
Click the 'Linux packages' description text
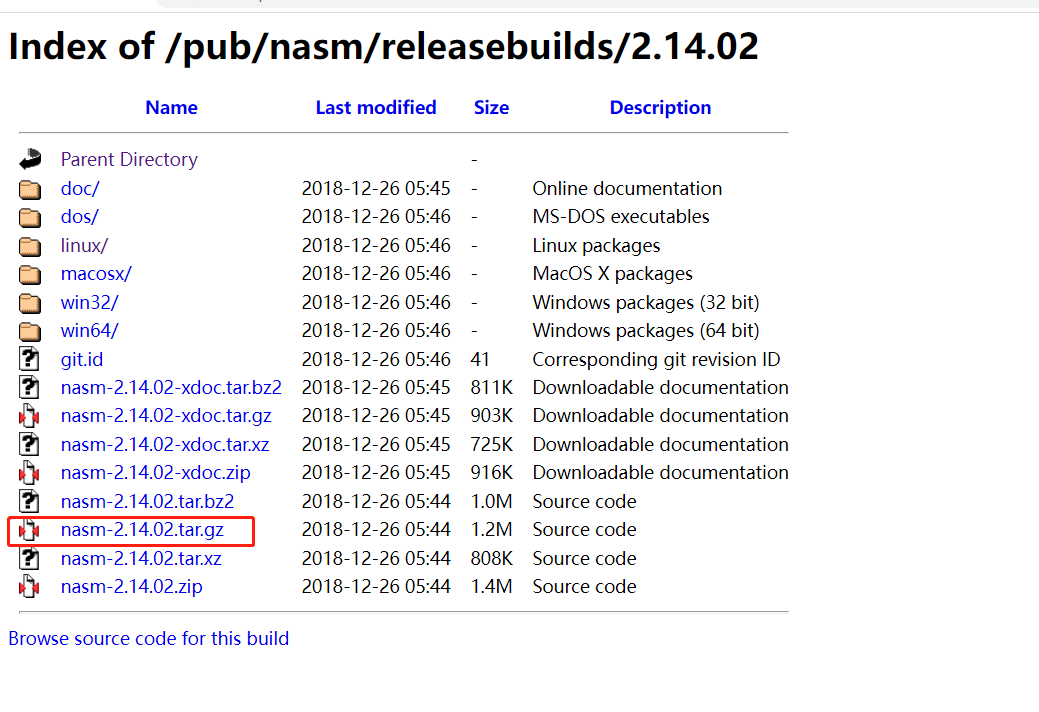[x=596, y=246]
